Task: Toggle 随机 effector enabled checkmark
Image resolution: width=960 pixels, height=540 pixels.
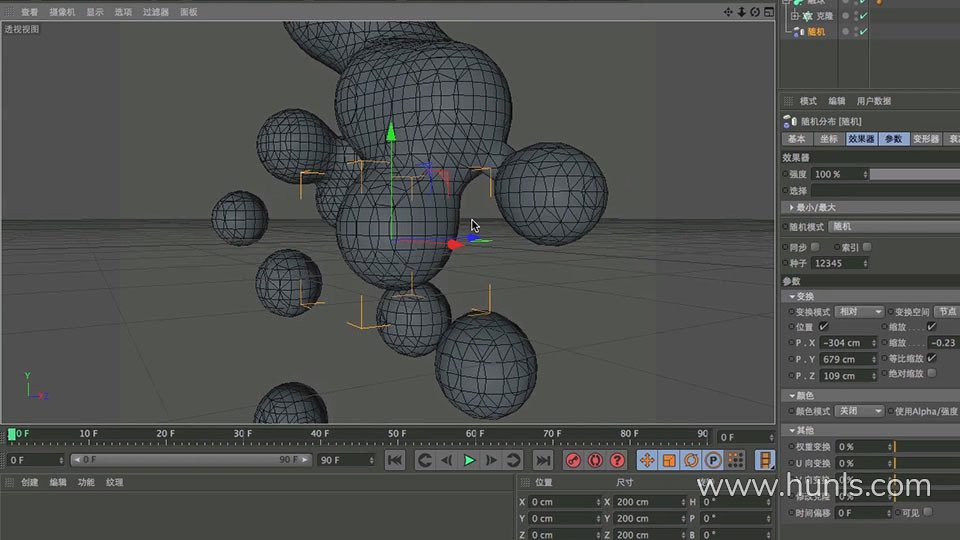Action: (x=863, y=31)
